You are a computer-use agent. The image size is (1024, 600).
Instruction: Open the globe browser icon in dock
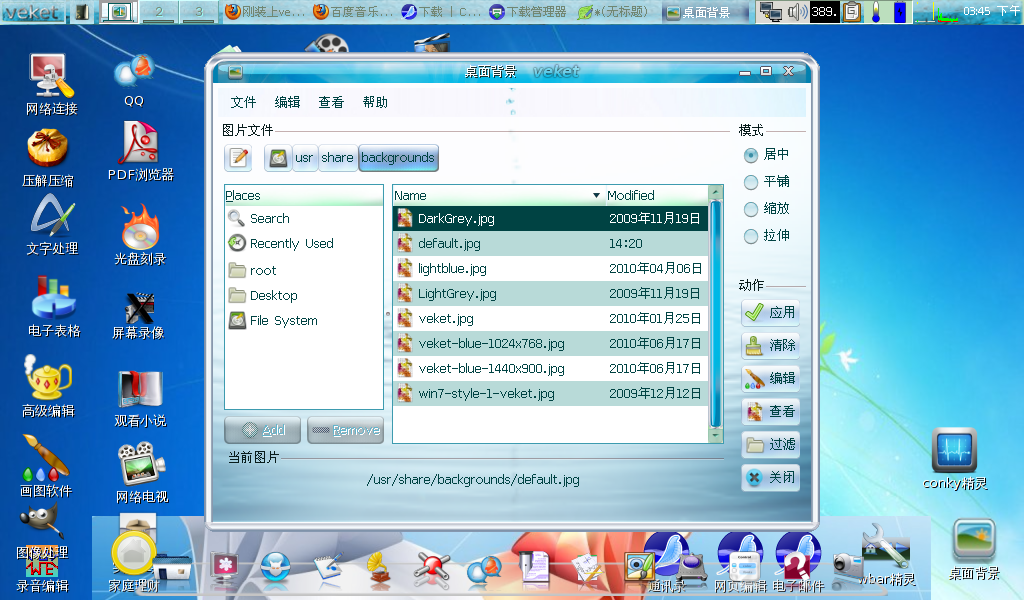pos(276,567)
